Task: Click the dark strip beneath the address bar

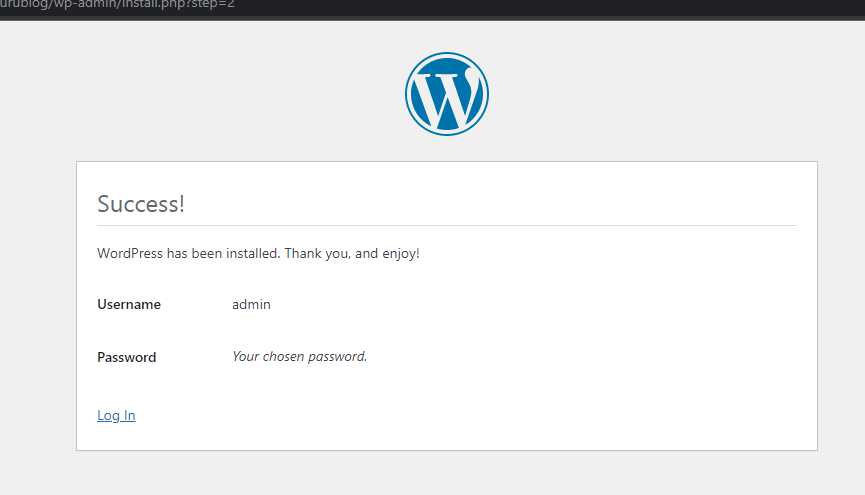Action: (432, 18)
